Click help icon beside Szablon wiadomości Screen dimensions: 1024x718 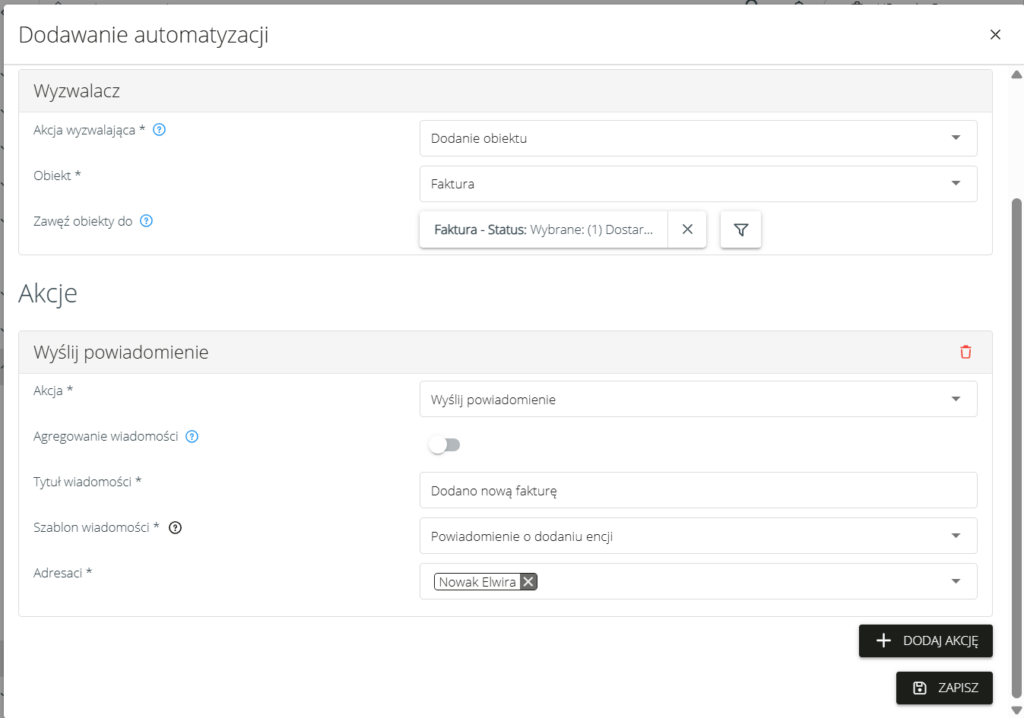[175, 528]
